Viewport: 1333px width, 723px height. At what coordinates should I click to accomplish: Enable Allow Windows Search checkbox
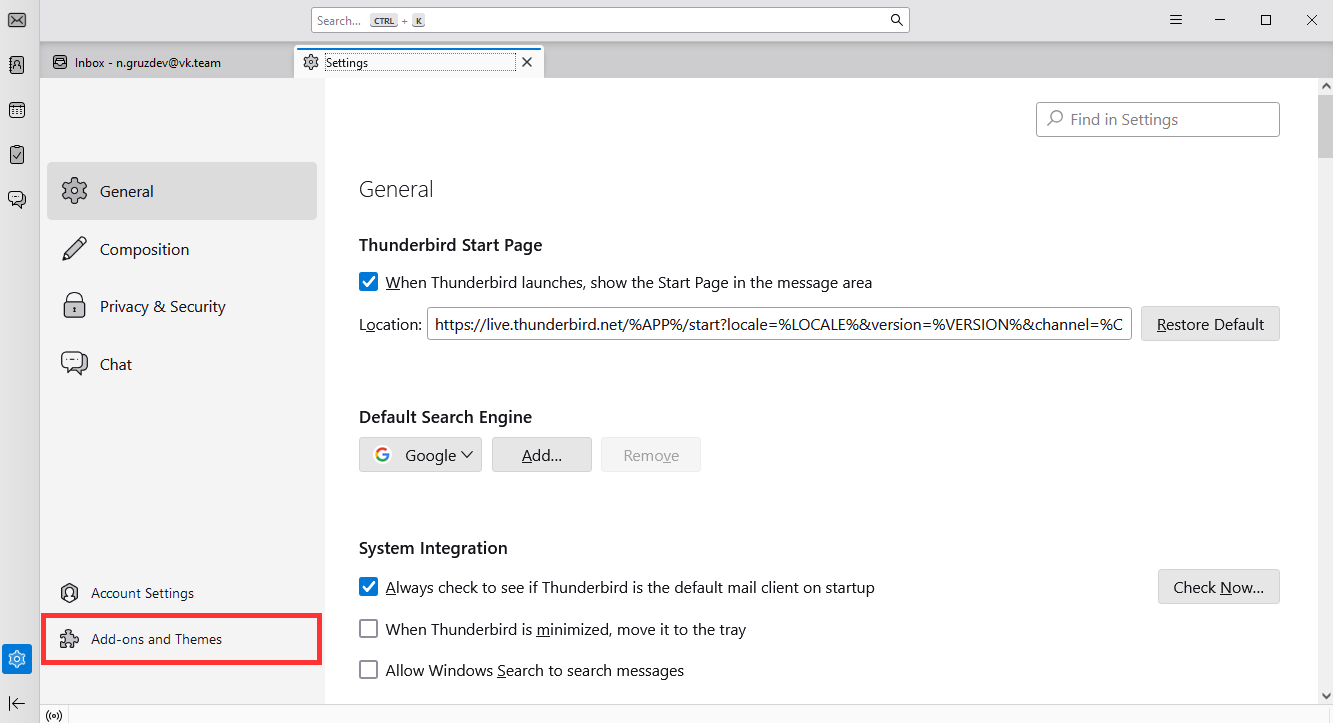[x=369, y=670]
